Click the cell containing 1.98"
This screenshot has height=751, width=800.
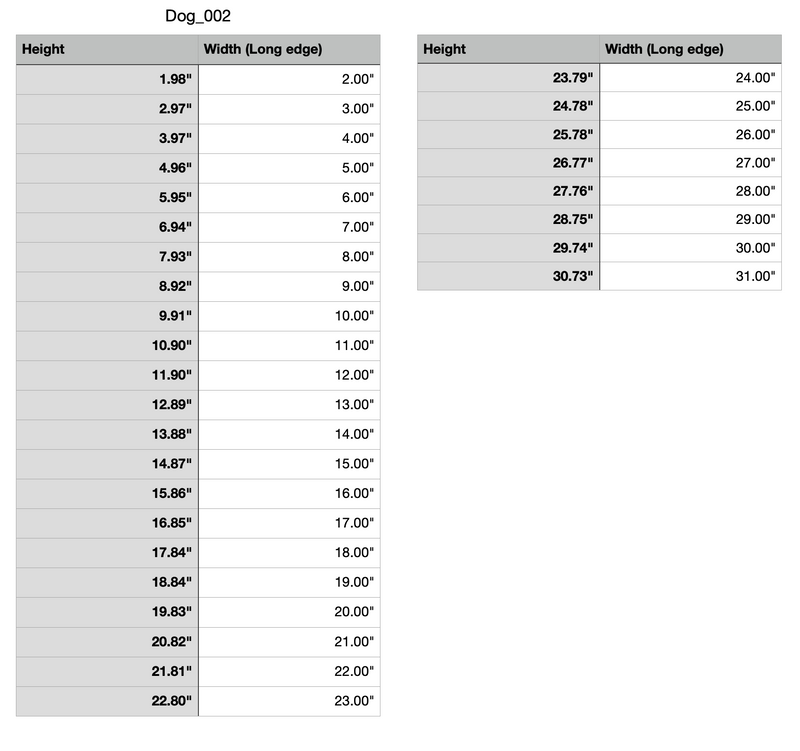pos(107,79)
